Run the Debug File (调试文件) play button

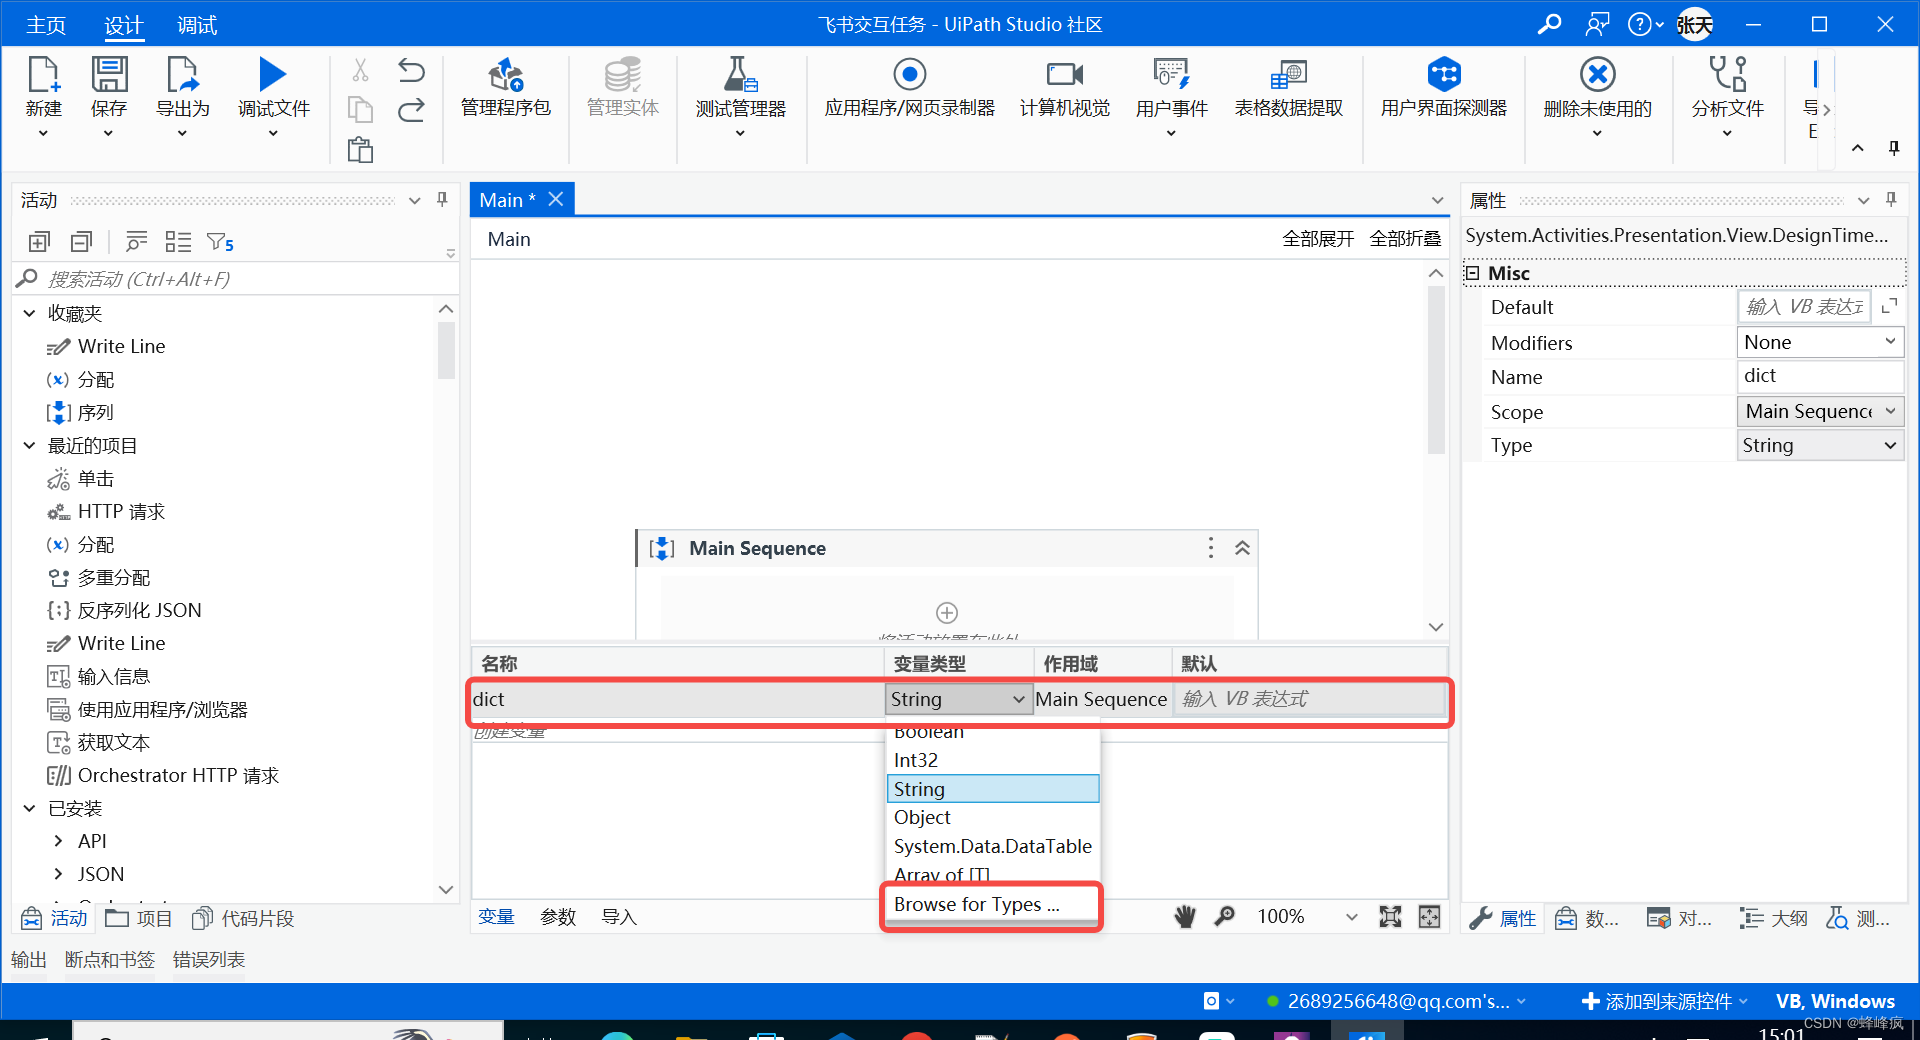tap(272, 75)
